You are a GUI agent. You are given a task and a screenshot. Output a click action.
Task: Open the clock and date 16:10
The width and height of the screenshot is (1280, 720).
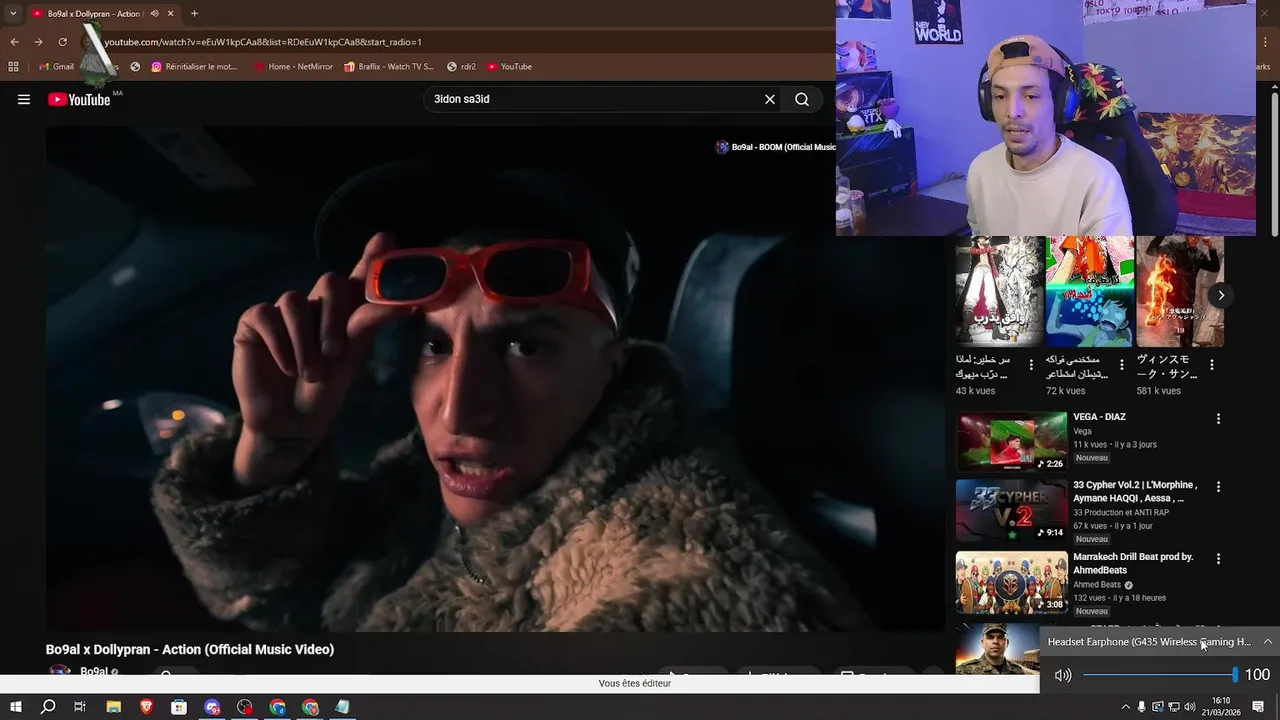click(x=1221, y=706)
